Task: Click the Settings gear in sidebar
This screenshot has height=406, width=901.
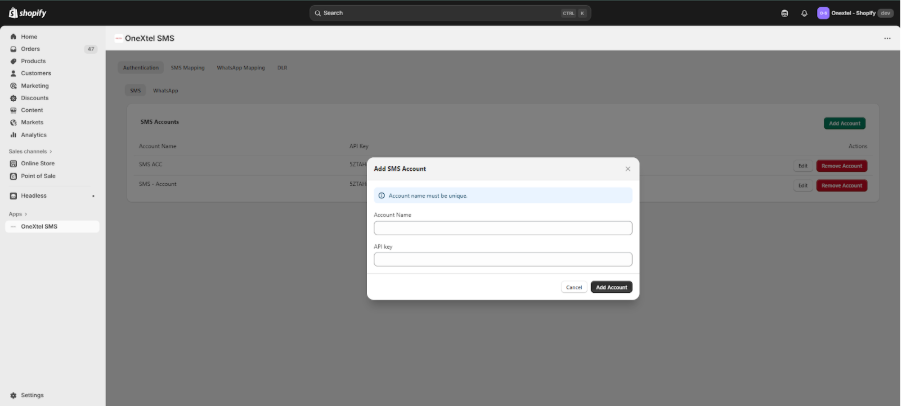Action: point(14,395)
